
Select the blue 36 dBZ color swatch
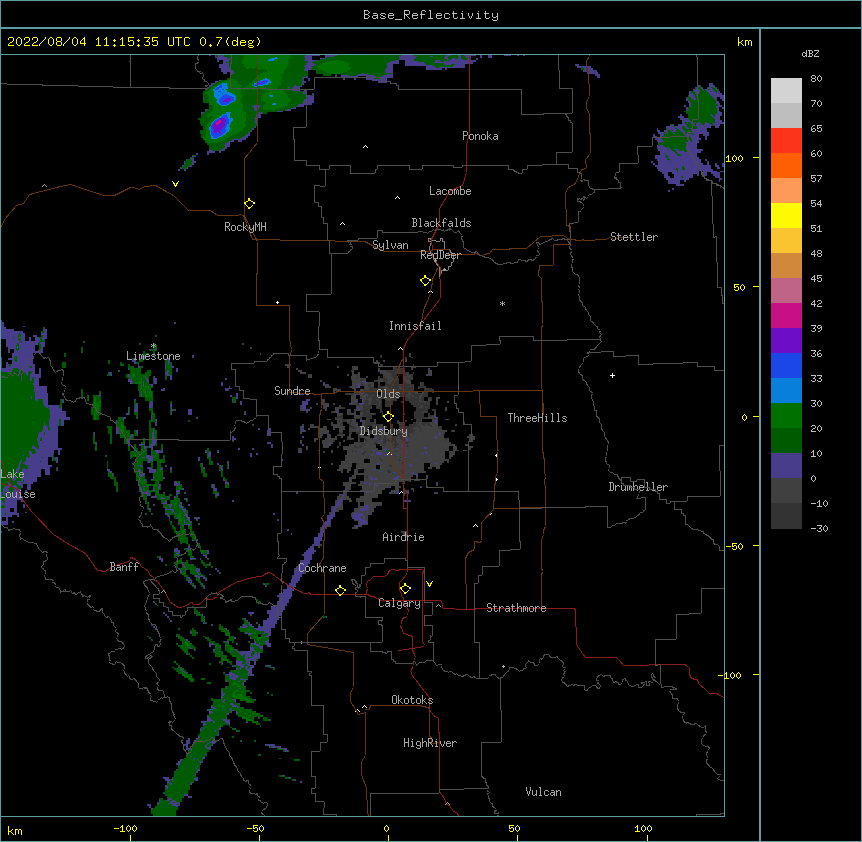786,365
